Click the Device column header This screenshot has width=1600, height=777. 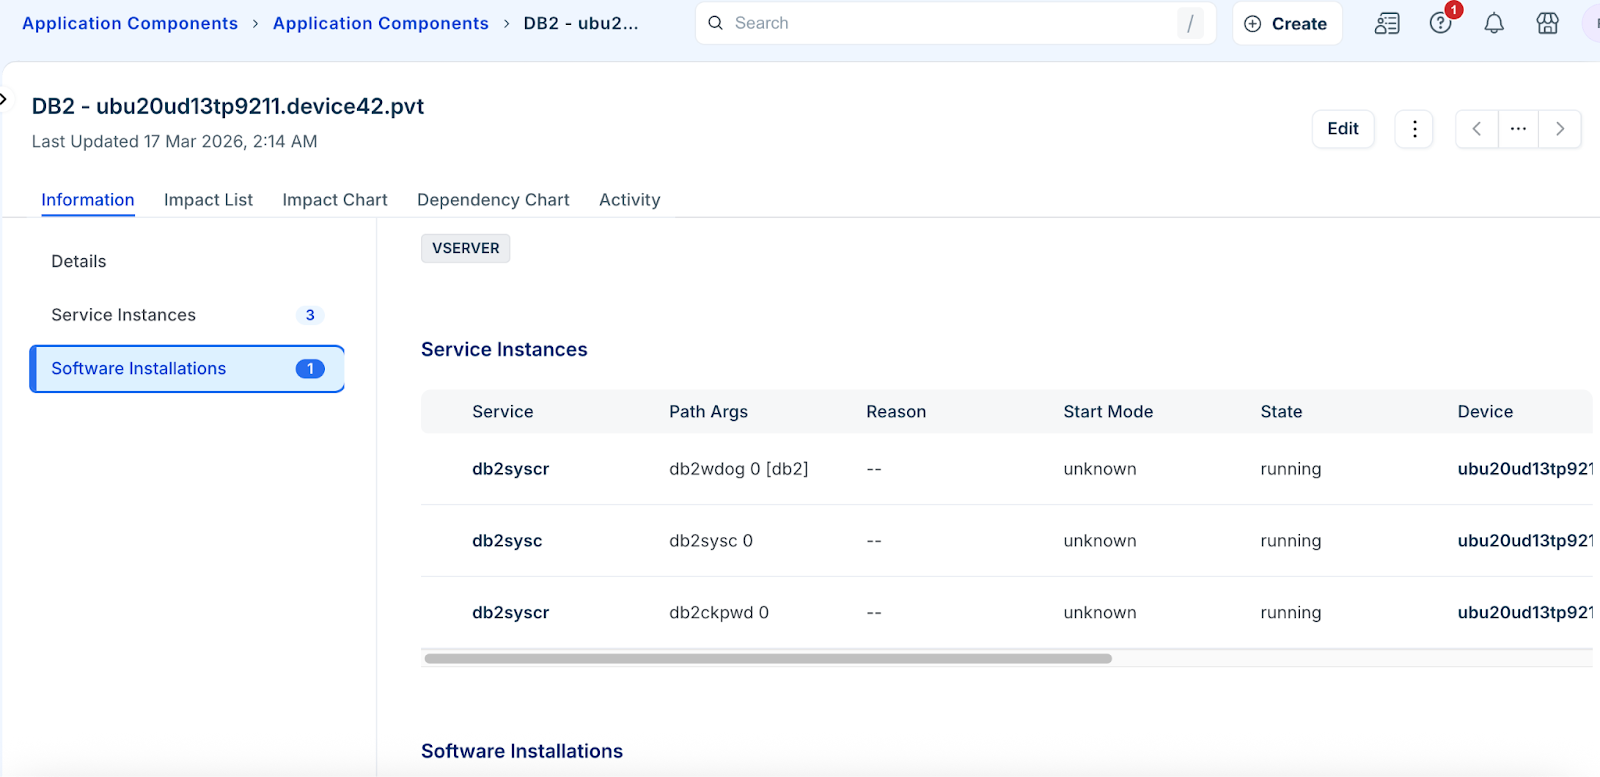pyautogui.click(x=1485, y=412)
